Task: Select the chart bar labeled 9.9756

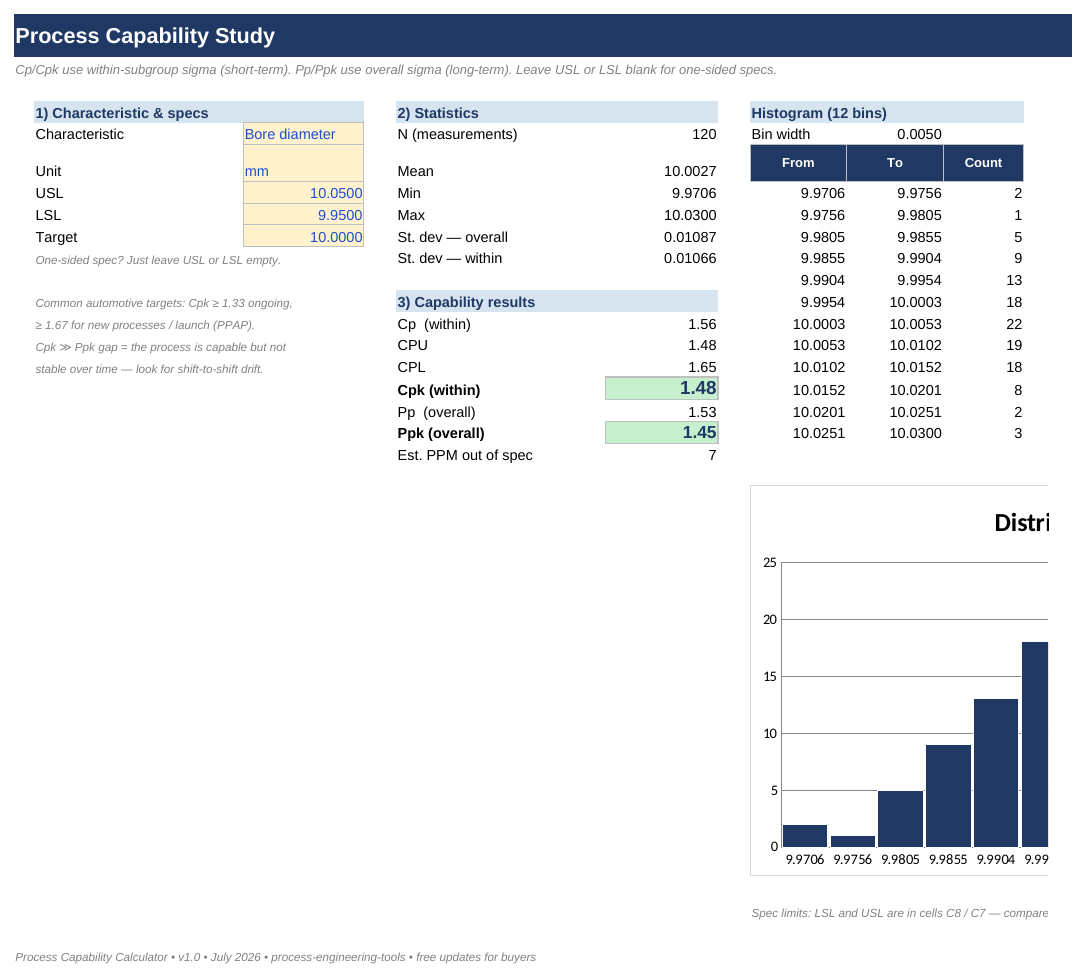Action: pos(853,842)
